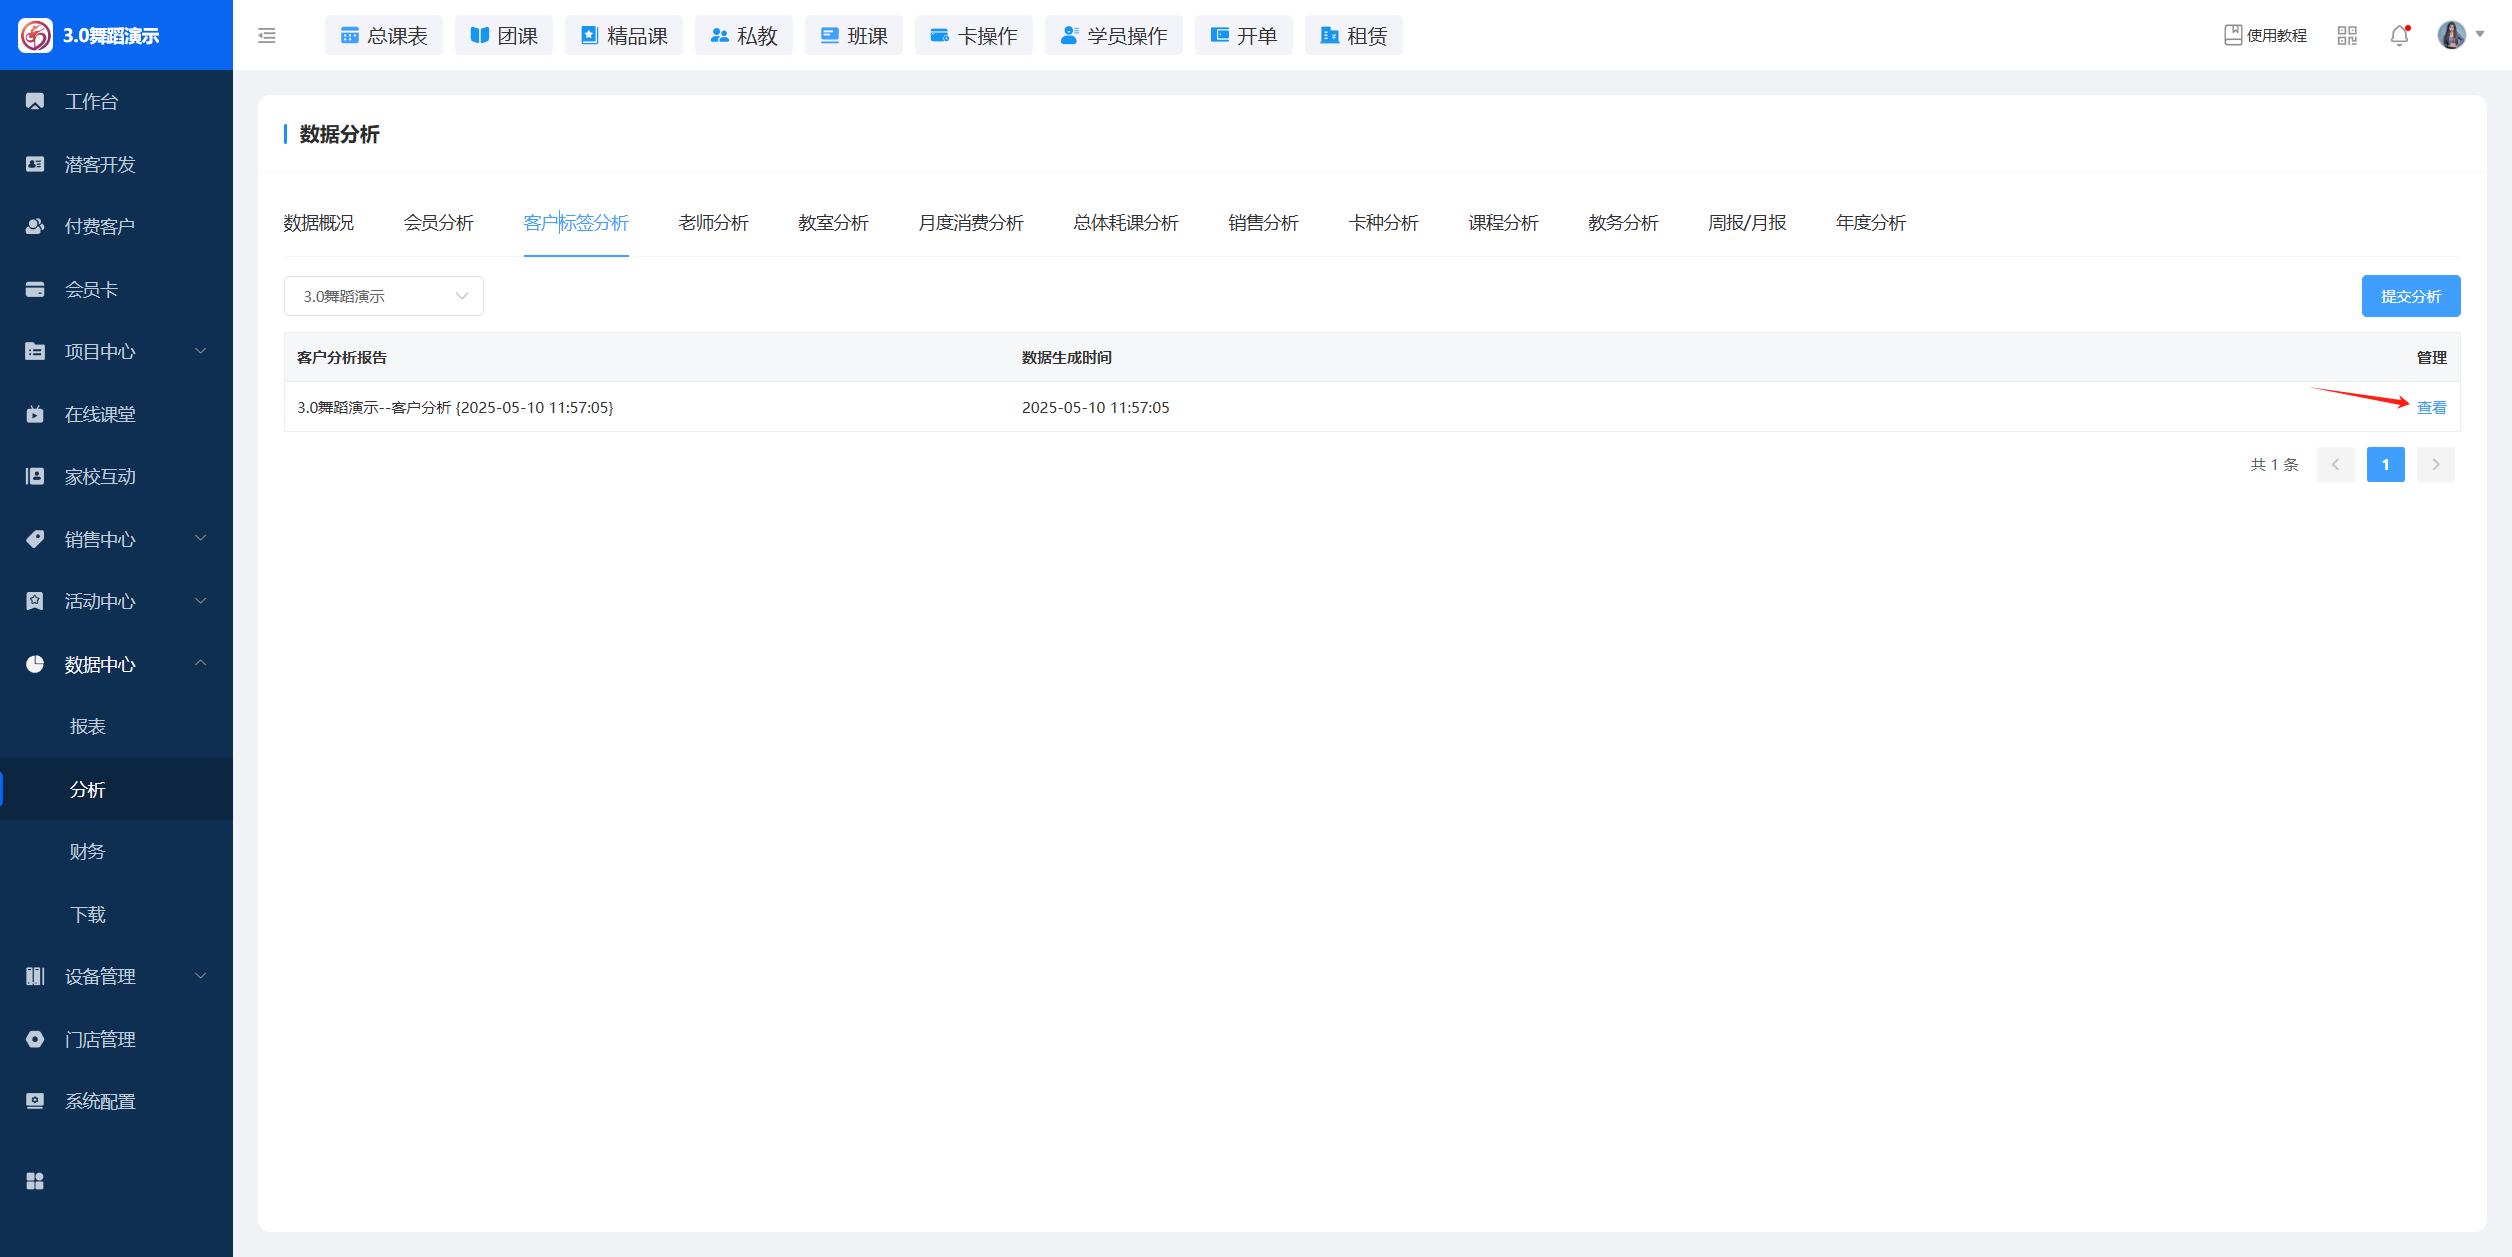Open the 使用教程 tutorial book icon
The height and width of the screenshot is (1257, 2512).
[x=2233, y=35]
